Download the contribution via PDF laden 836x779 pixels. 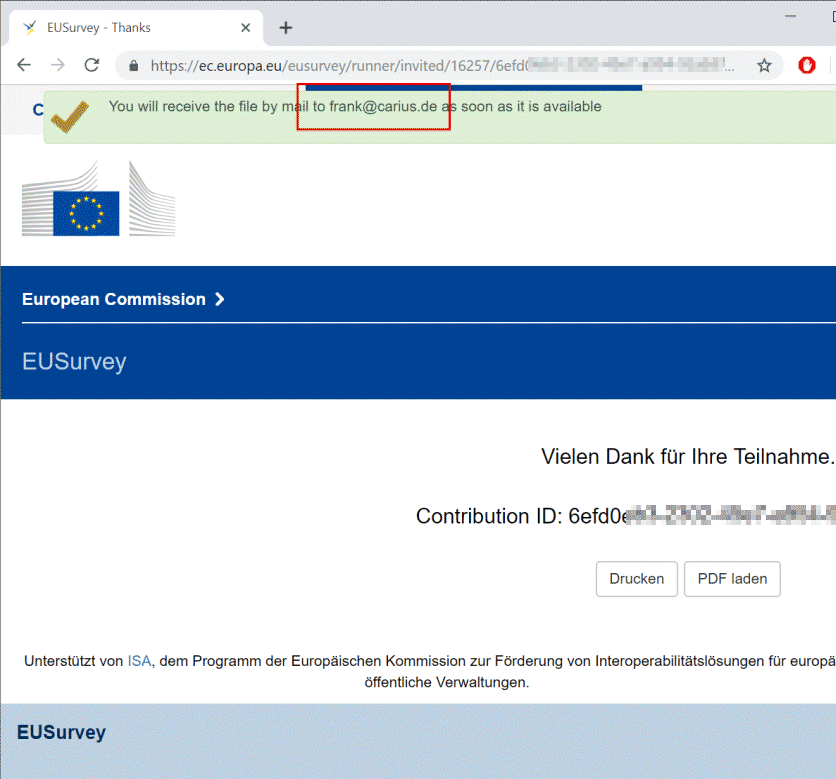732,579
